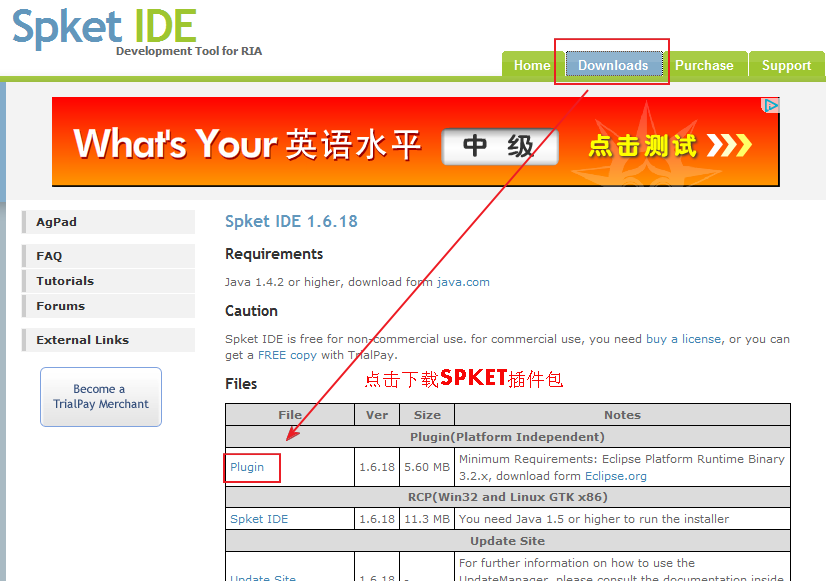Click the buy a license link

683,339
